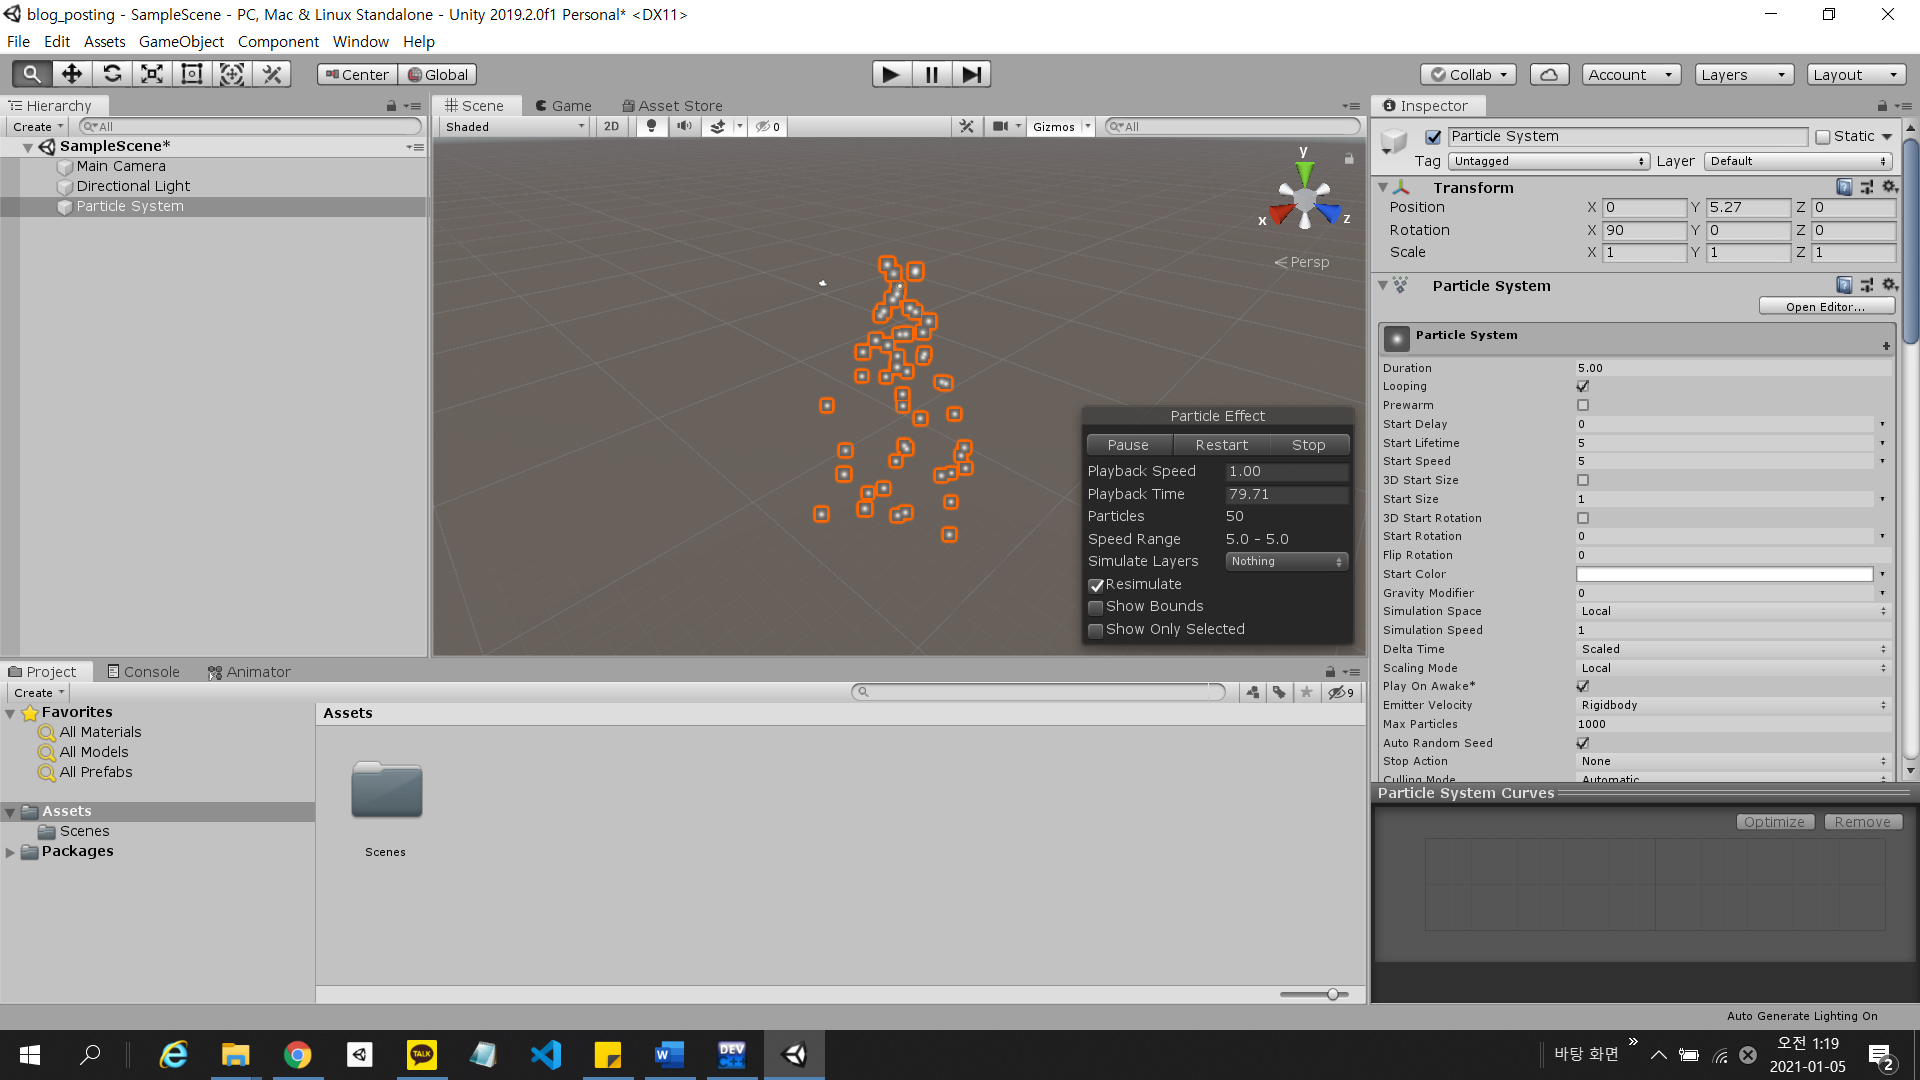Toggle the Looping checkbox
1920x1080 pixels.
(1582, 386)
